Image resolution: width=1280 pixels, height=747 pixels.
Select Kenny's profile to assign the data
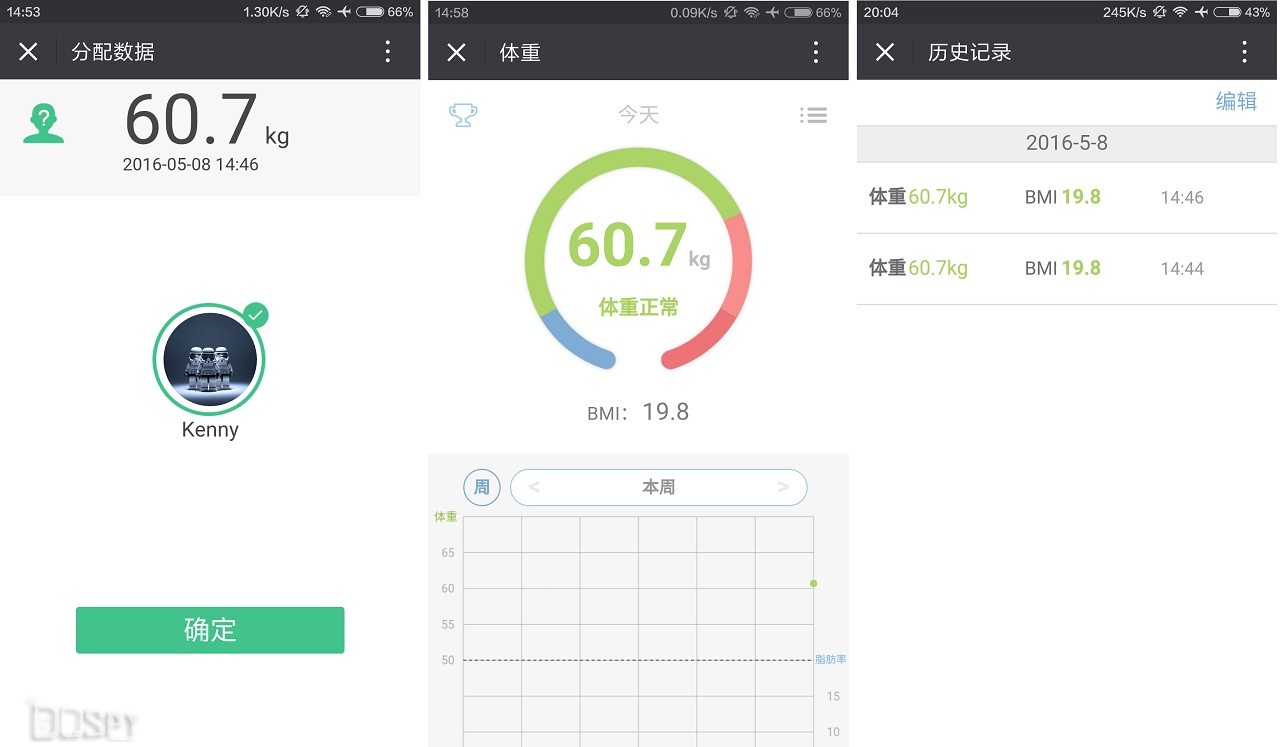click(209, 360)
